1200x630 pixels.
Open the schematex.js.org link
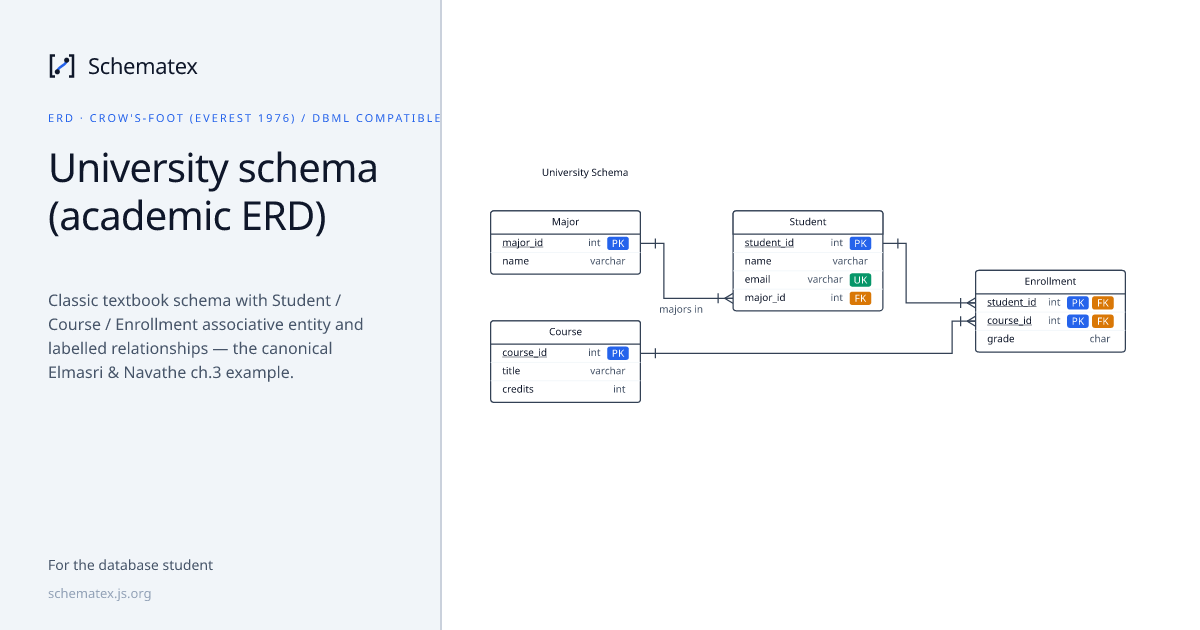(100, 593)
